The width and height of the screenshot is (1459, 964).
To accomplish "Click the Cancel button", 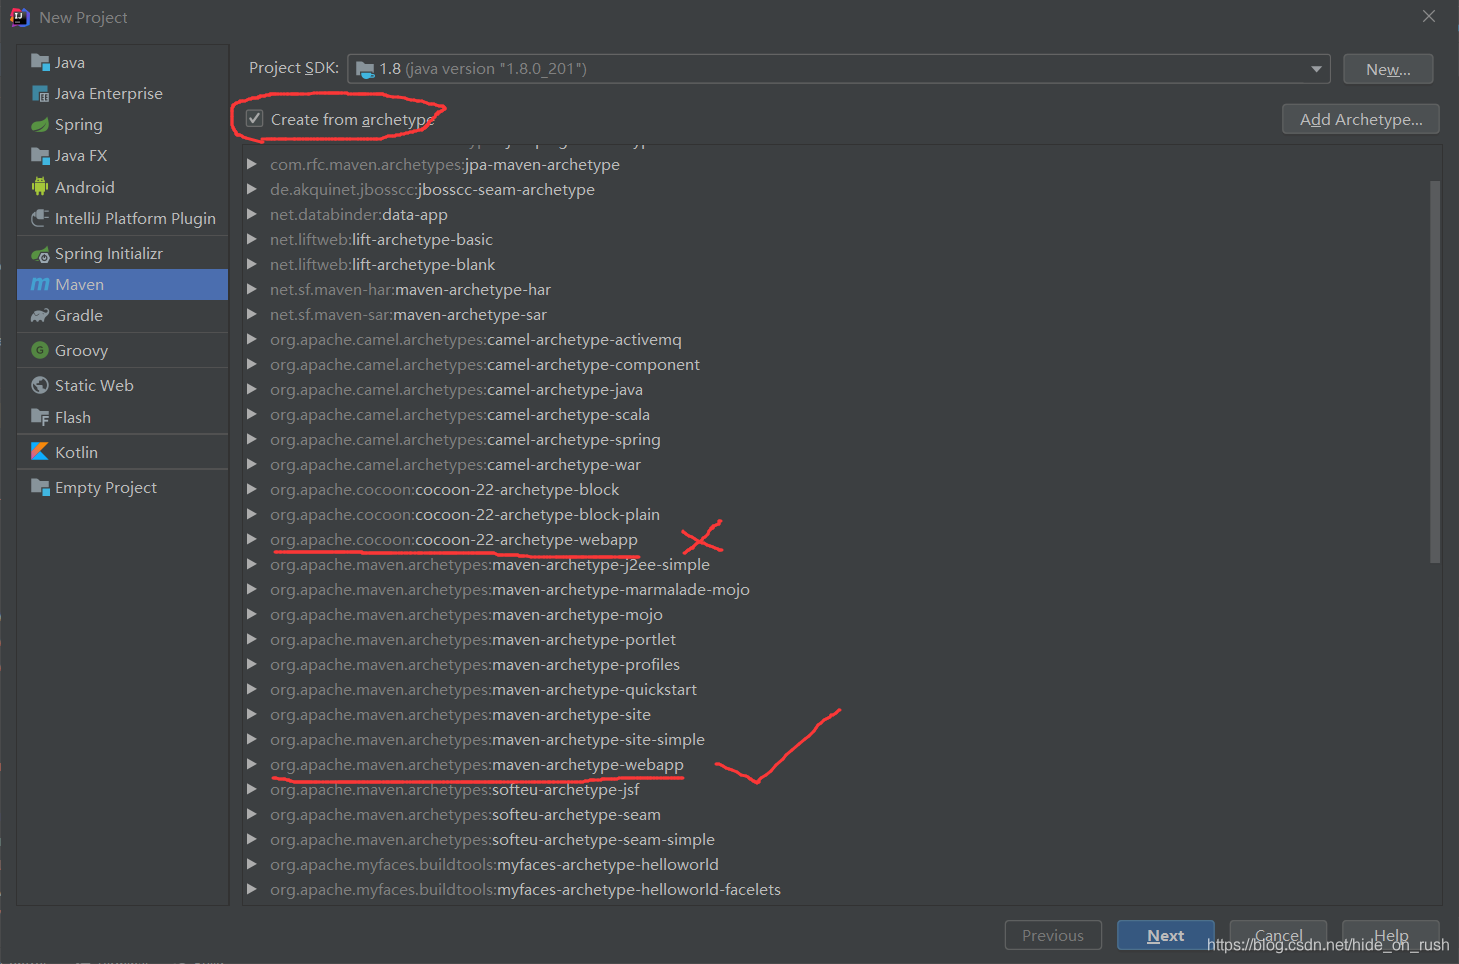I will tap(1278, 935).
